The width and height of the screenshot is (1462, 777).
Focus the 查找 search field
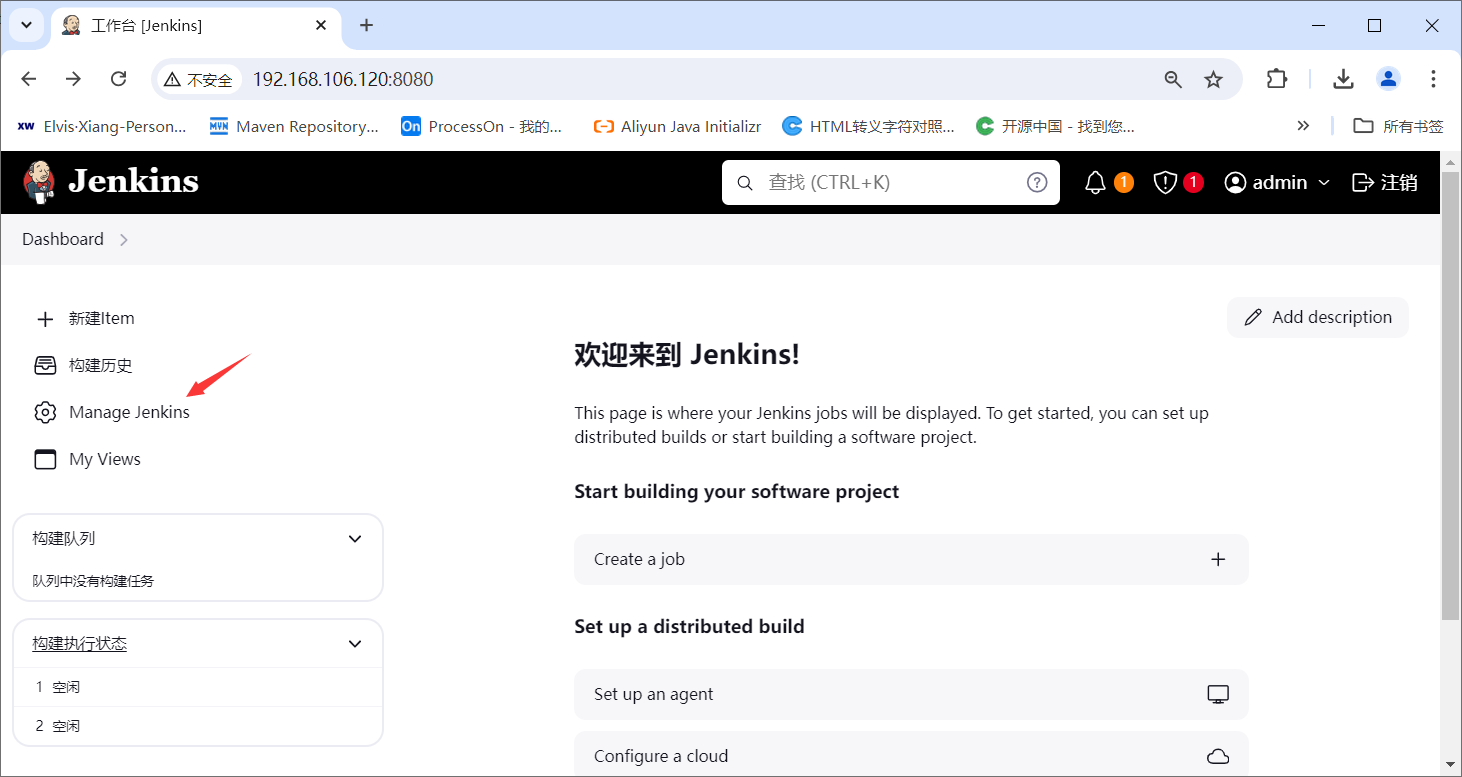point(891,182)
